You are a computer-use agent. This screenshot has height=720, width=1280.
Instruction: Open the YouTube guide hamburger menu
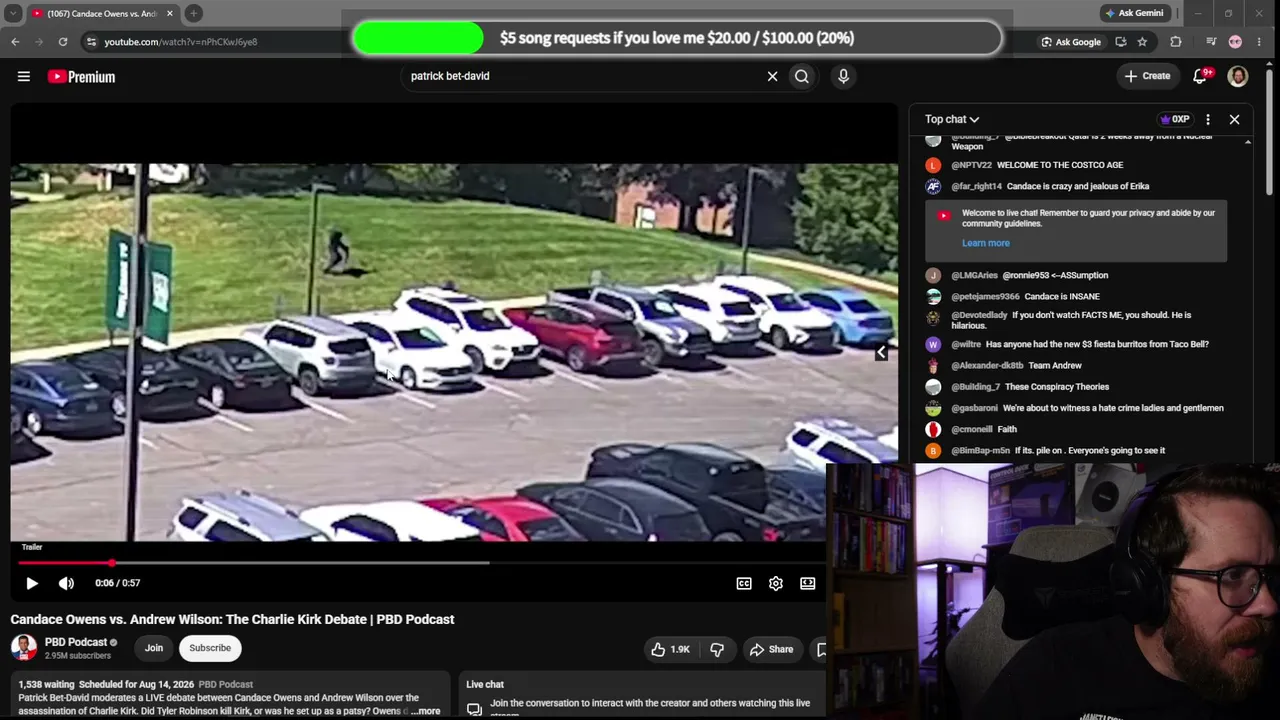pyautogui.click(x=24, y=76)
